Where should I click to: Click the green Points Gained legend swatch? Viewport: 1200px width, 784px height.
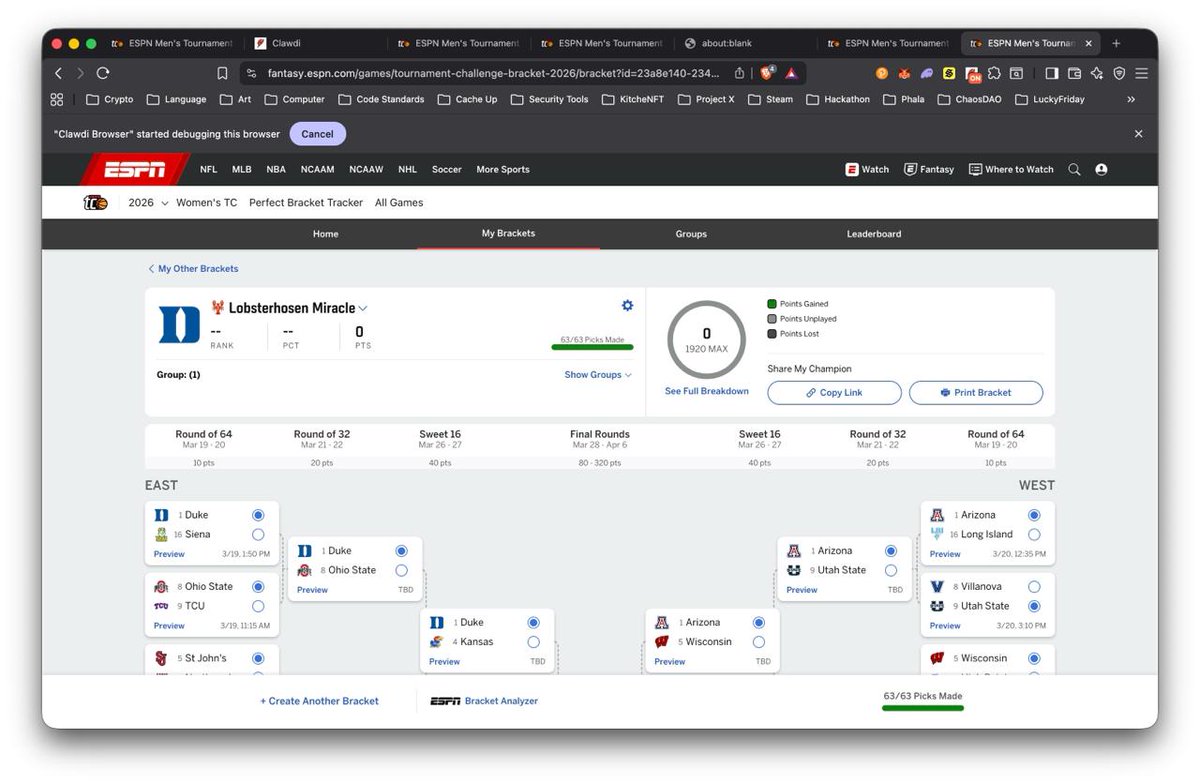(772, 304)
